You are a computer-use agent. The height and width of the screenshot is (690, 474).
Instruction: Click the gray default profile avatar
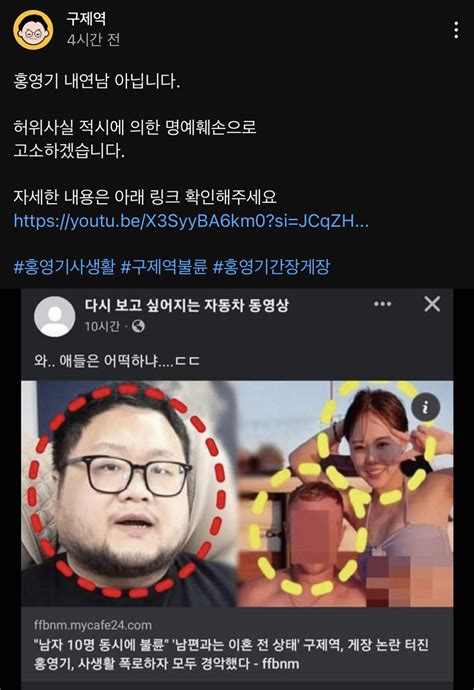(x=55, y=316)
